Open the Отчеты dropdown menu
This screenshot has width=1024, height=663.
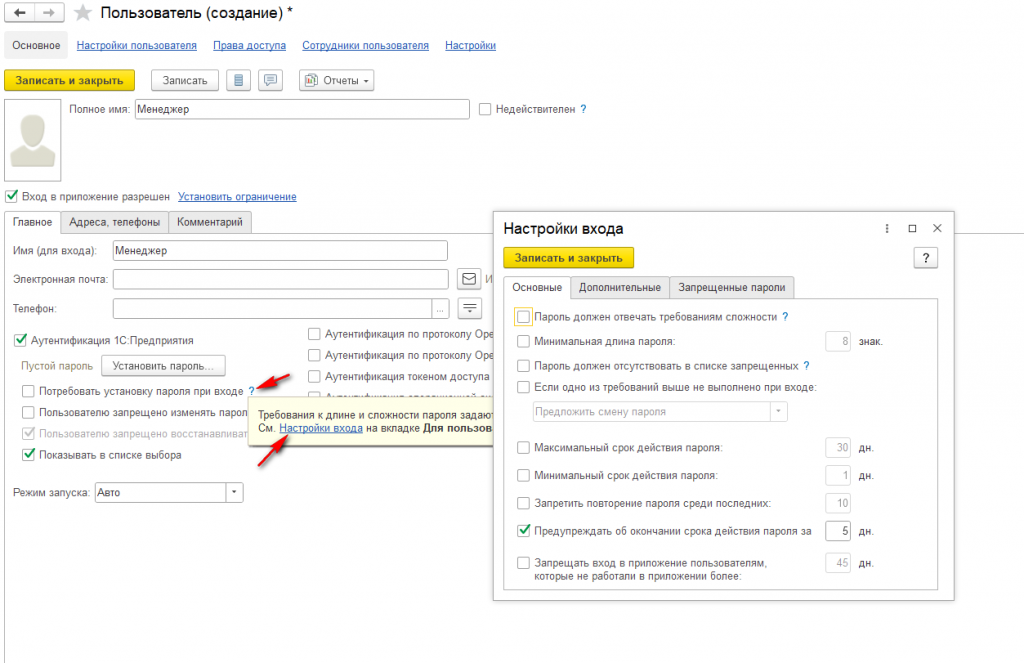[336, 80]
